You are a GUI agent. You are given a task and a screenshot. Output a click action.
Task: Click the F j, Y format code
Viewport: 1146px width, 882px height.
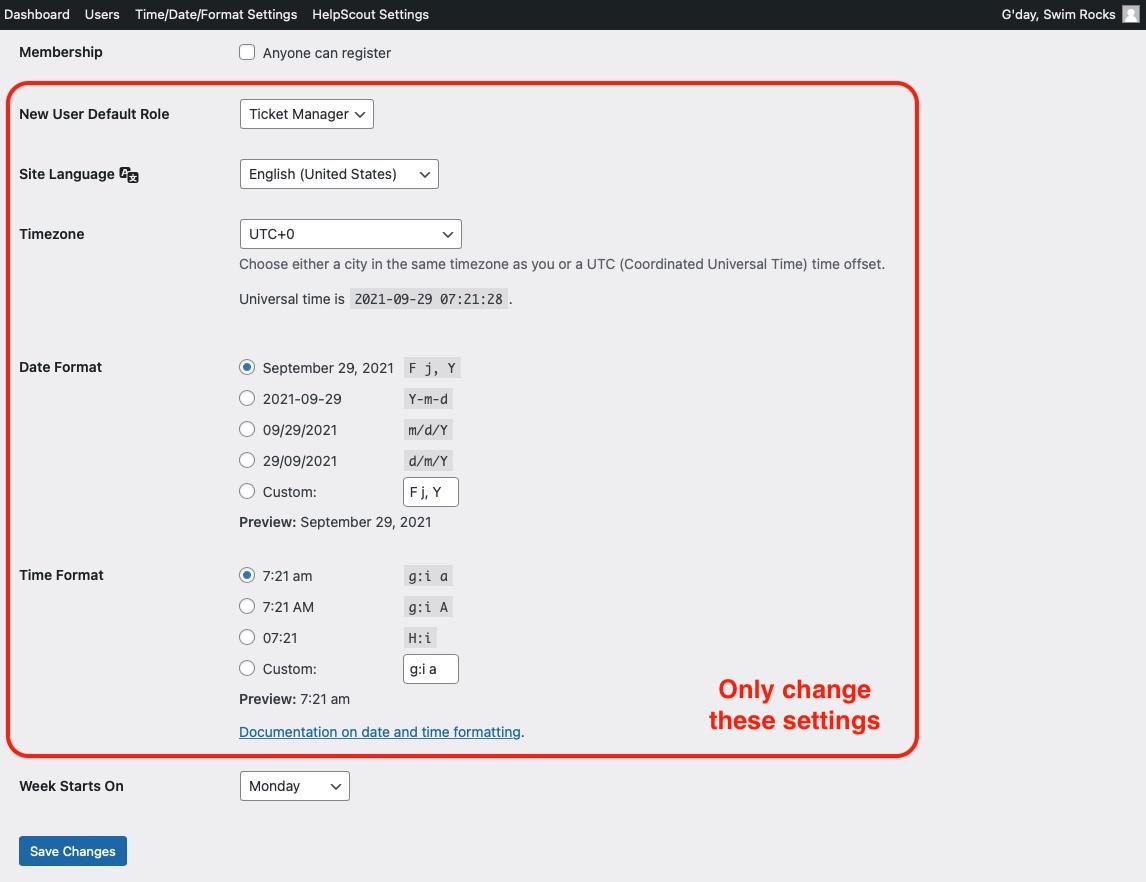pyautogui.click(x=432, y=368)
